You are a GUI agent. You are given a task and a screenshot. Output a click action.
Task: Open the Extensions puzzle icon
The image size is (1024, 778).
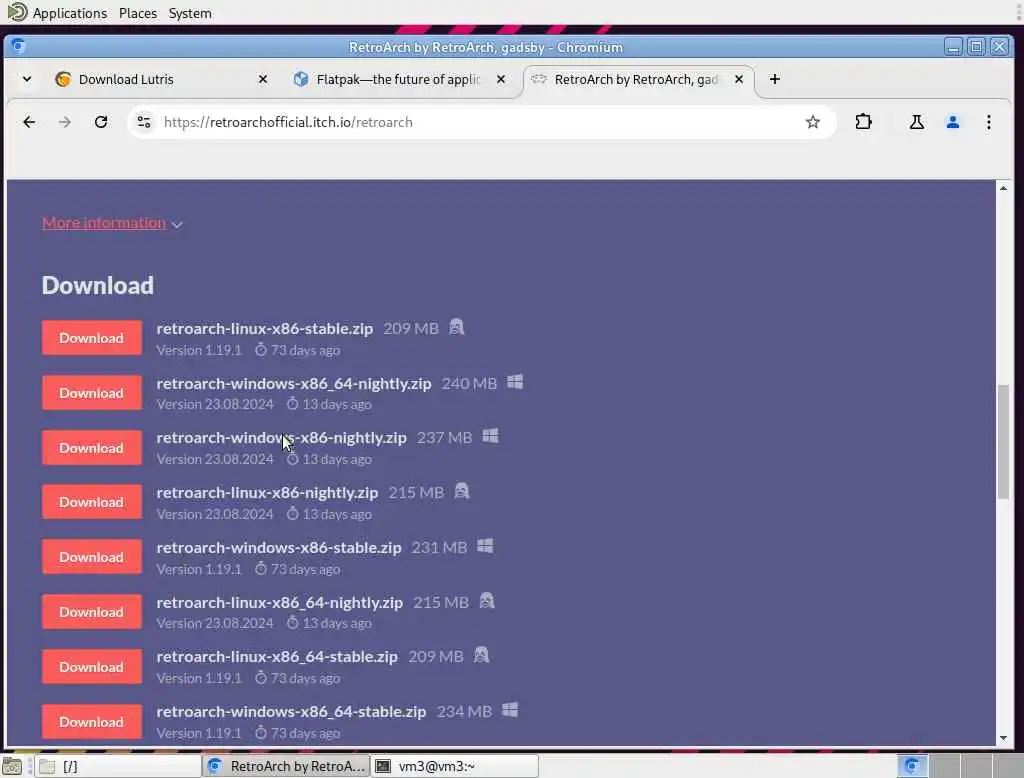[863, 122]
